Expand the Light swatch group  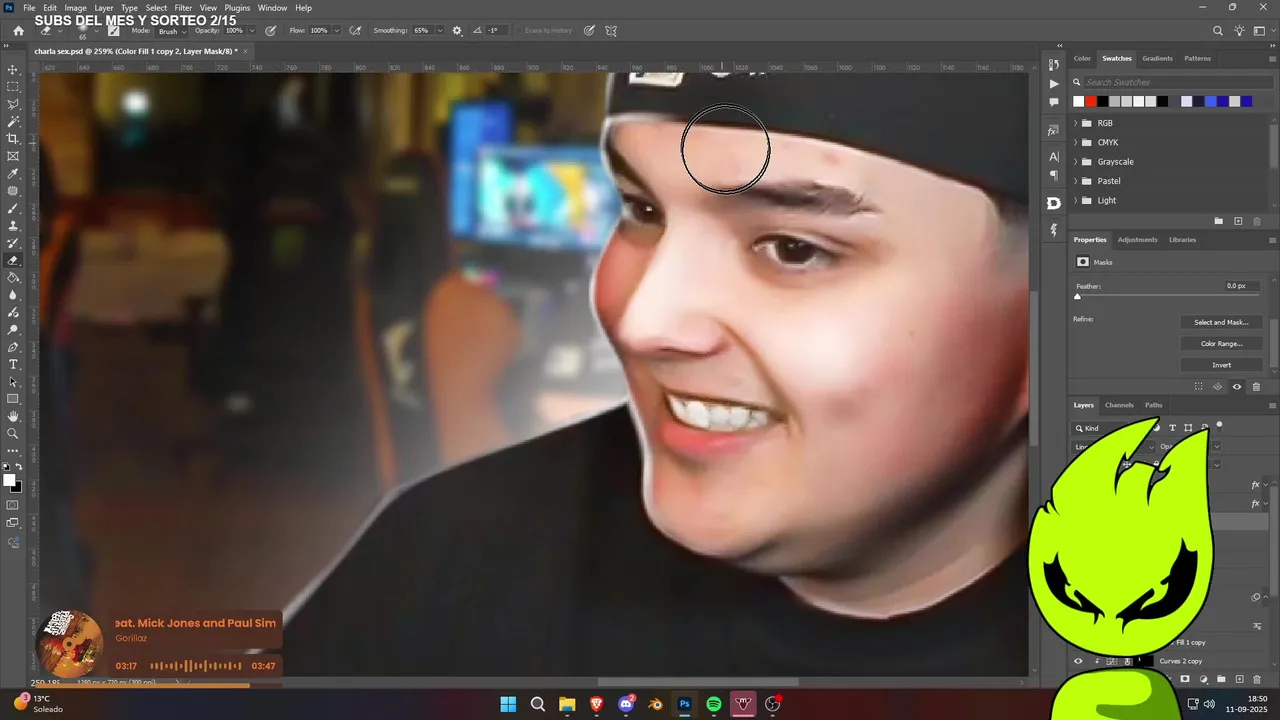(1076, 200)
